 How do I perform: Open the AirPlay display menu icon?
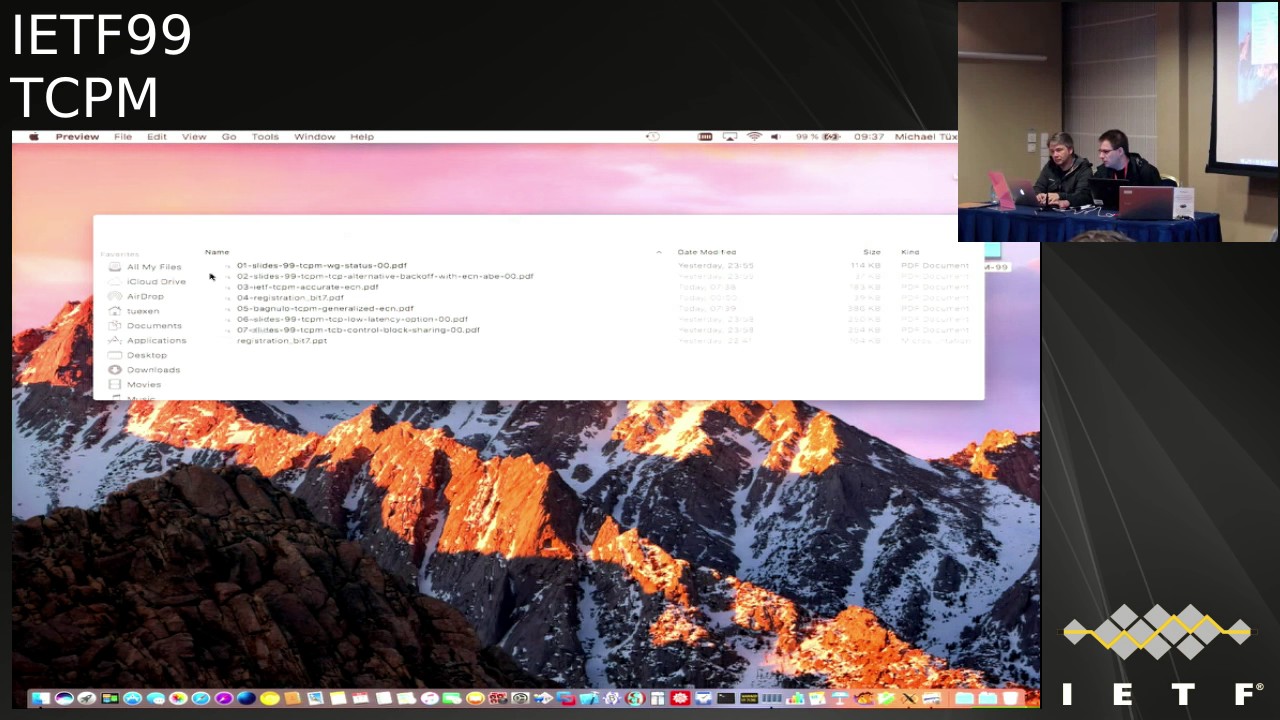[730, 137]
